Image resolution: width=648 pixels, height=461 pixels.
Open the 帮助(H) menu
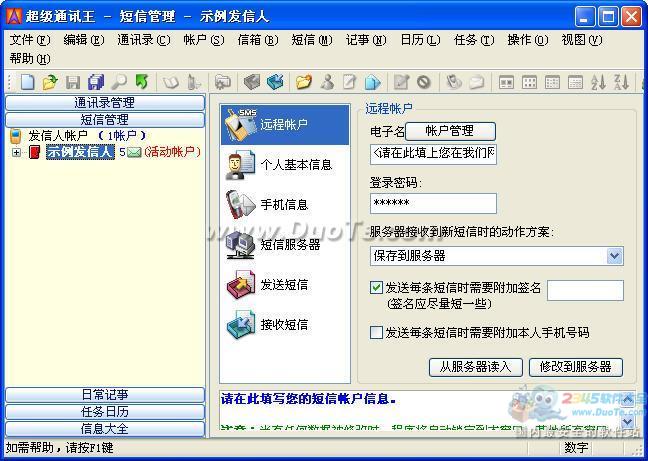(x=30, y=59)
